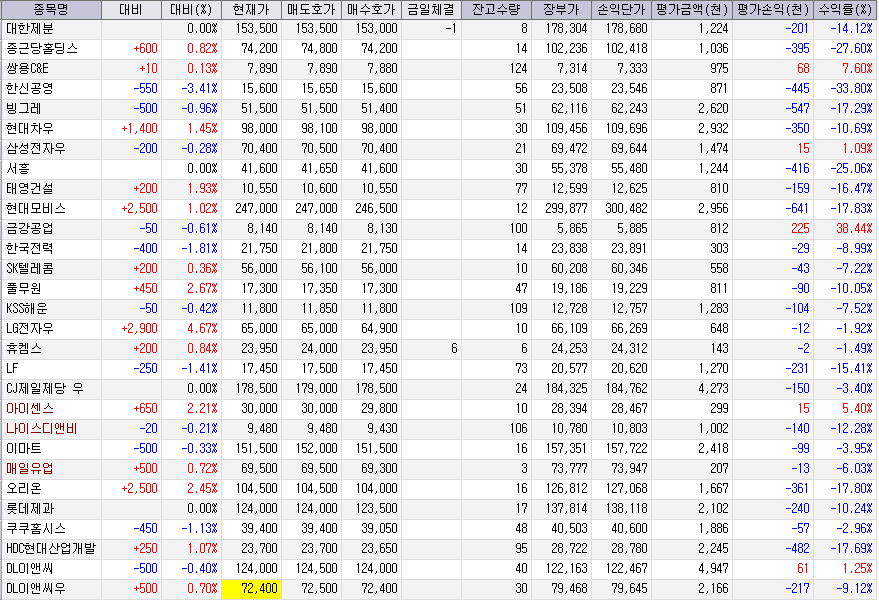Click 이마트 bid price 151,500
The height and width of the screenshot is (601, 879).
click(x=376, y=449)
